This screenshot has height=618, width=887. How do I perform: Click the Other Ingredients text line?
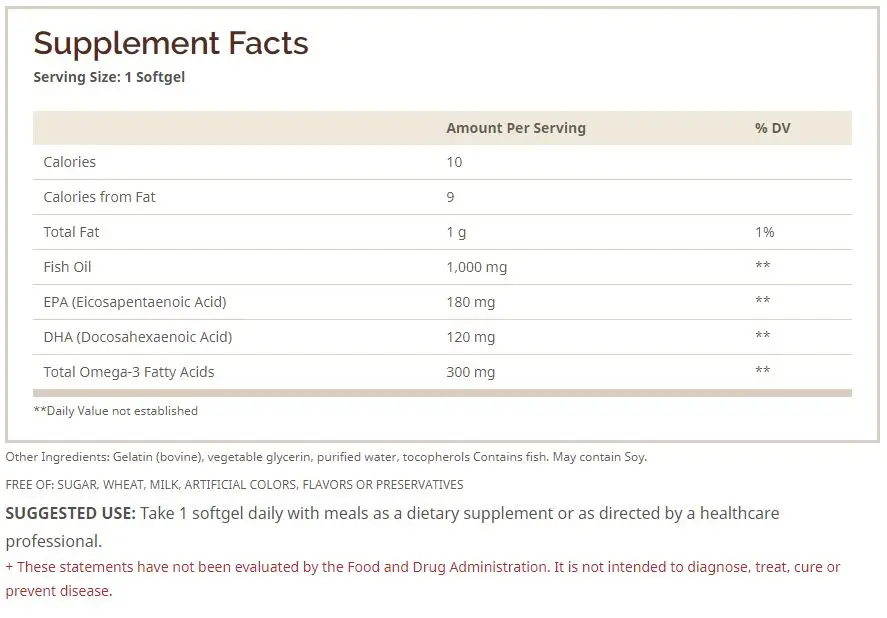tap(326, 457)
